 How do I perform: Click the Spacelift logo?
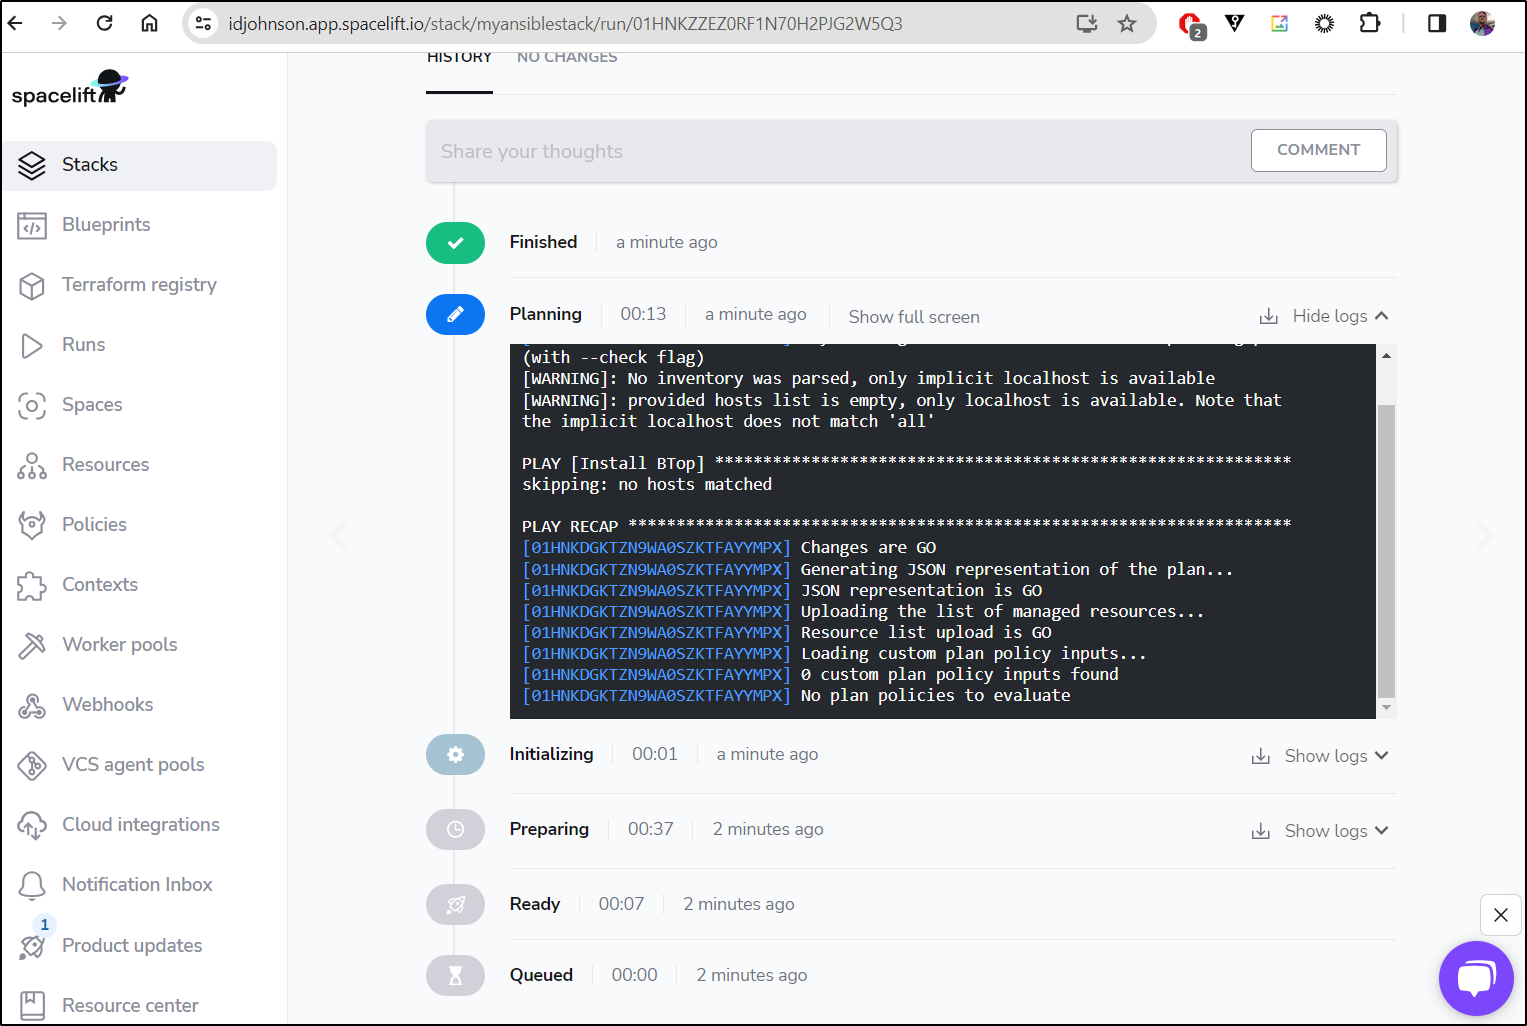[x=70, y=89]
